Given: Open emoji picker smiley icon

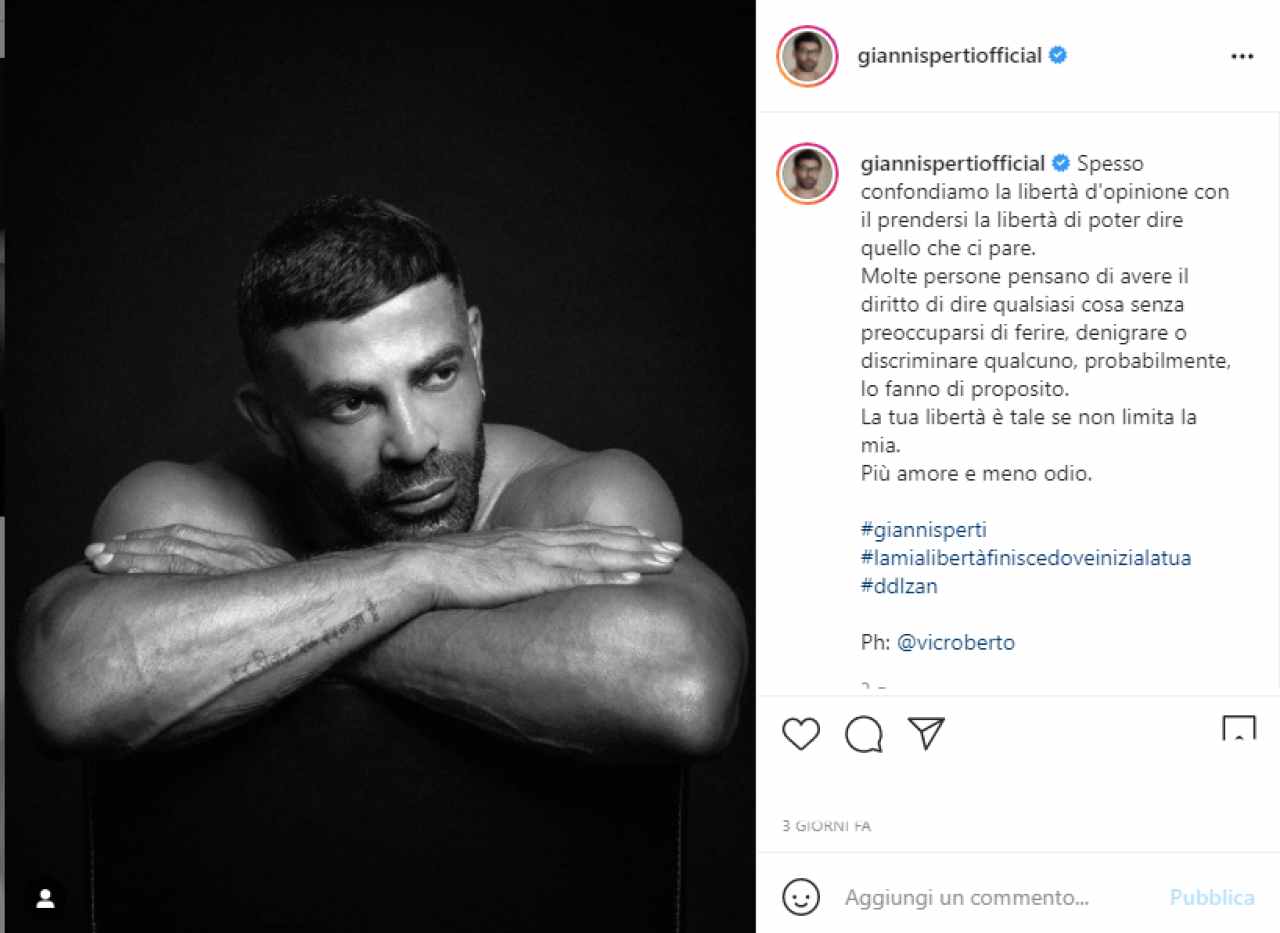Looking at the screenshot, I should pos(801,897).
